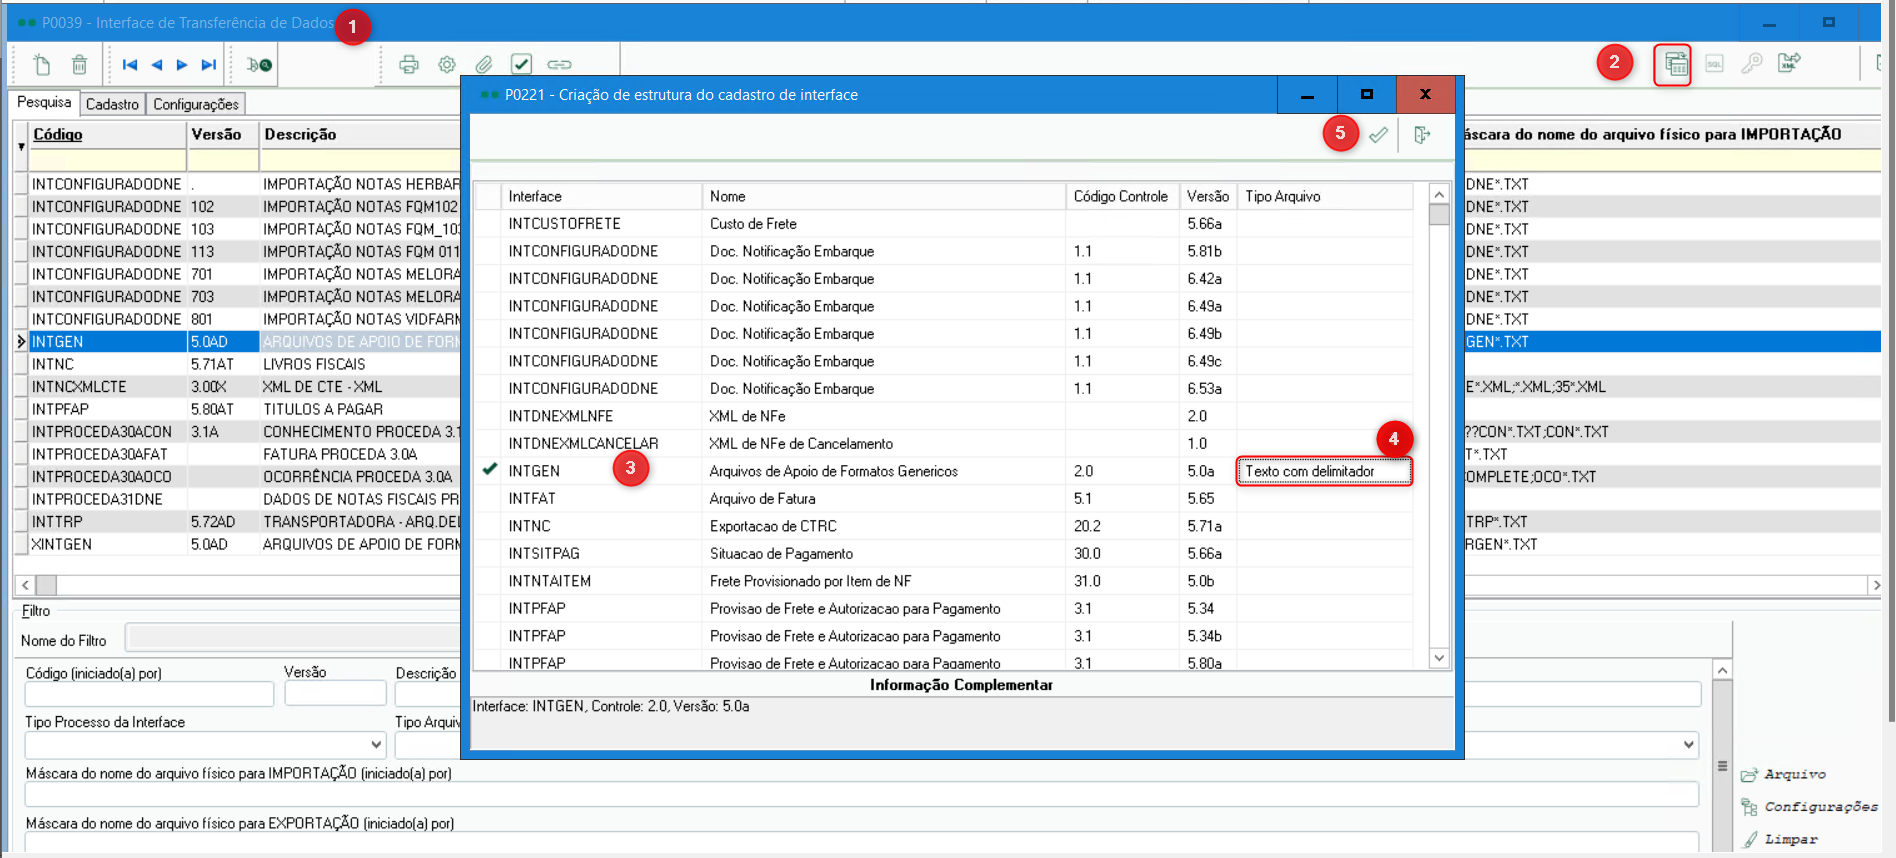
Task: Click up arrow of filter panel scrollbar
Action: [x=1722, y=670]
